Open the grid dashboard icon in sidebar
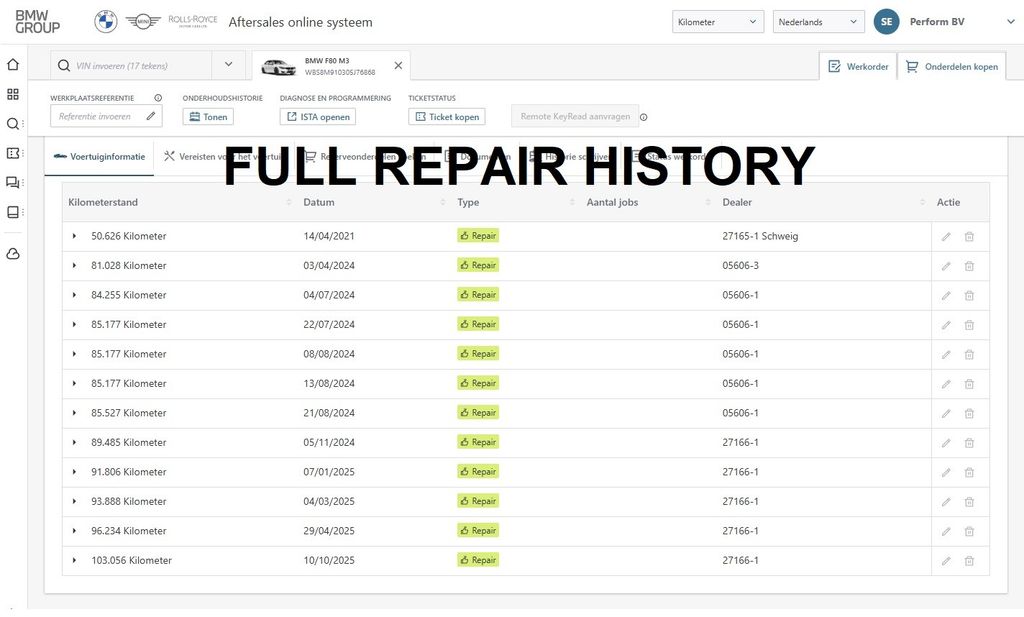Image resolution: width=1024 pixels, height=617 pixels. tap(13, 94)
